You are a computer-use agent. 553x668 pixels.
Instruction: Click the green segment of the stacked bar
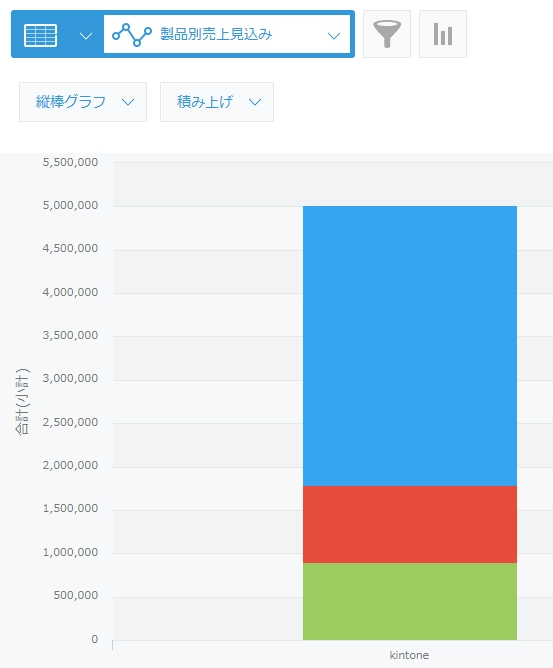pyautogui.click(x=410, y=601)
